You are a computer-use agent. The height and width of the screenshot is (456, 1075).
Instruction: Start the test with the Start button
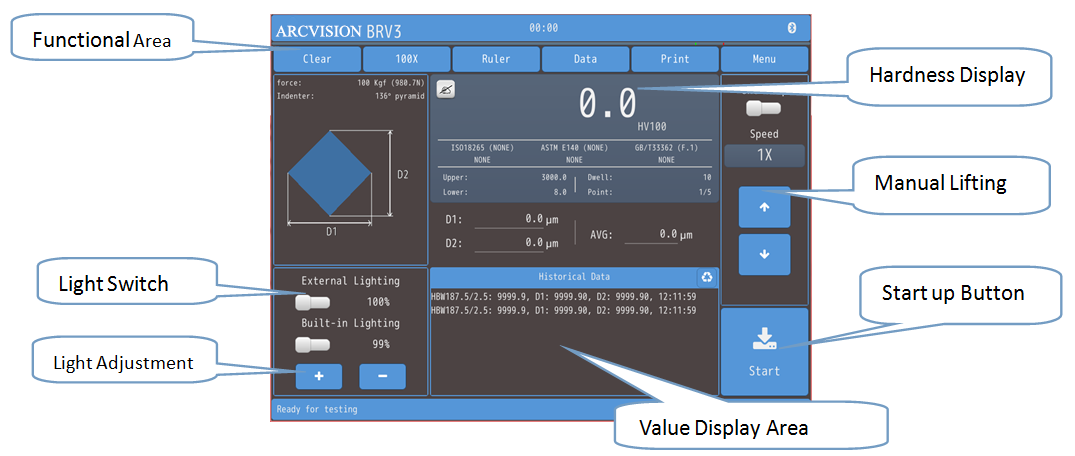764,352
